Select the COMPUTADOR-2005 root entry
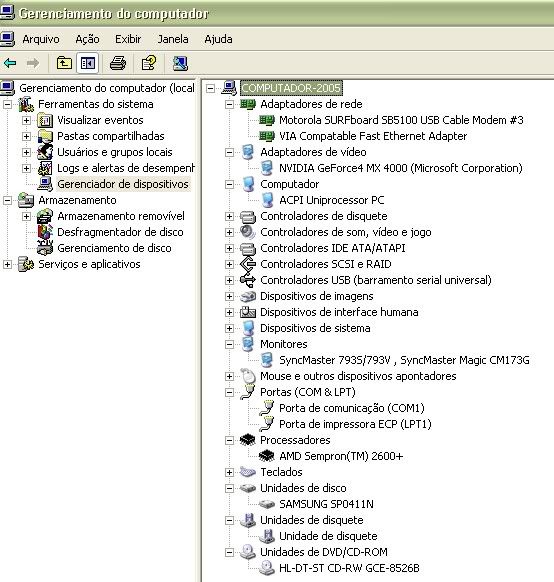 click(x=291, y=88)
